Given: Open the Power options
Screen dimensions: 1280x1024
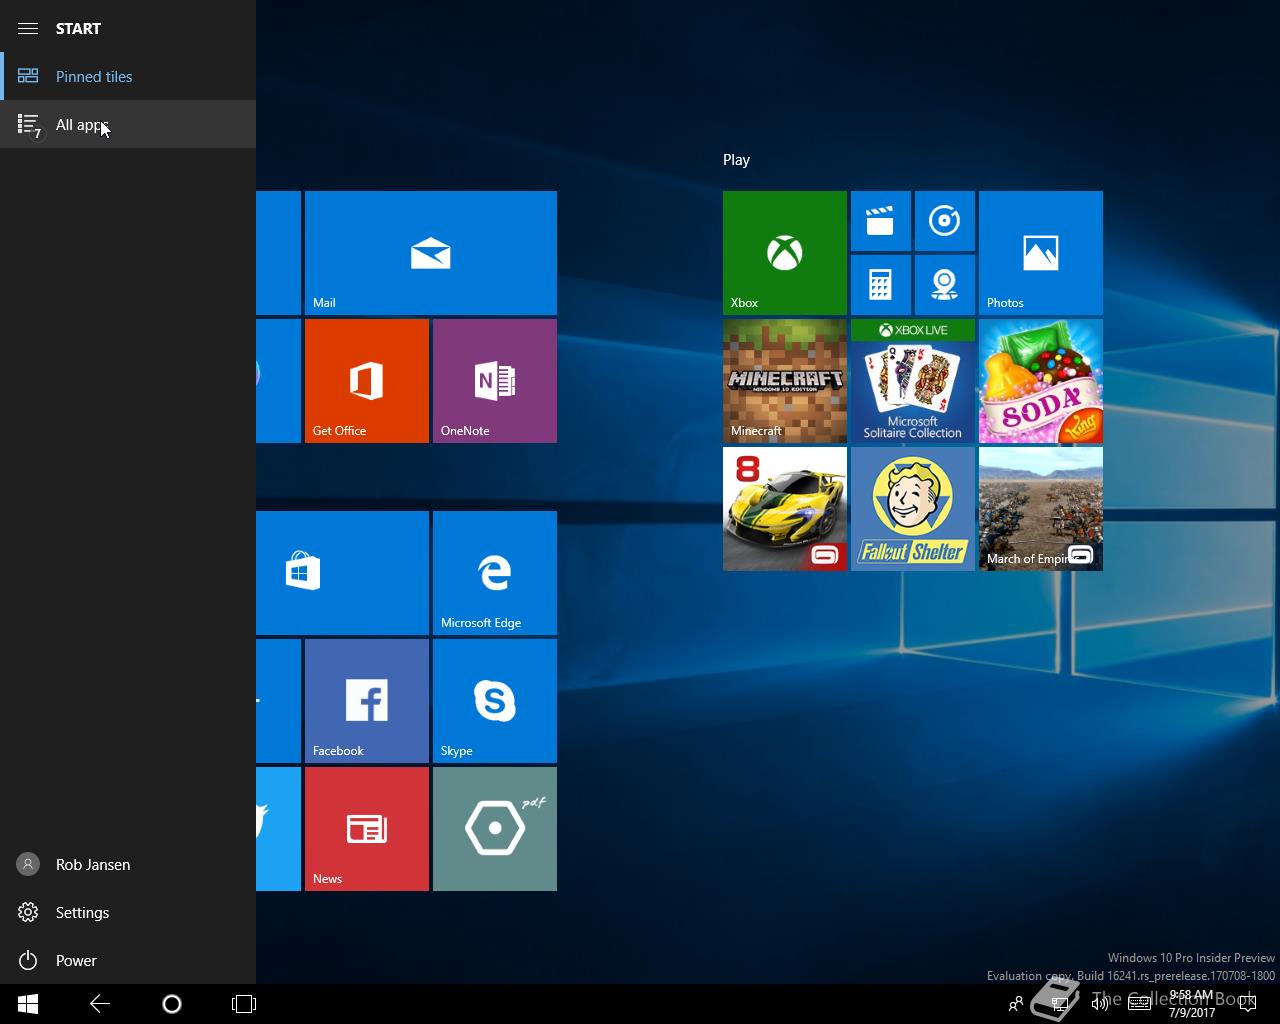Looking at the screenshot, I should [128, 960].
